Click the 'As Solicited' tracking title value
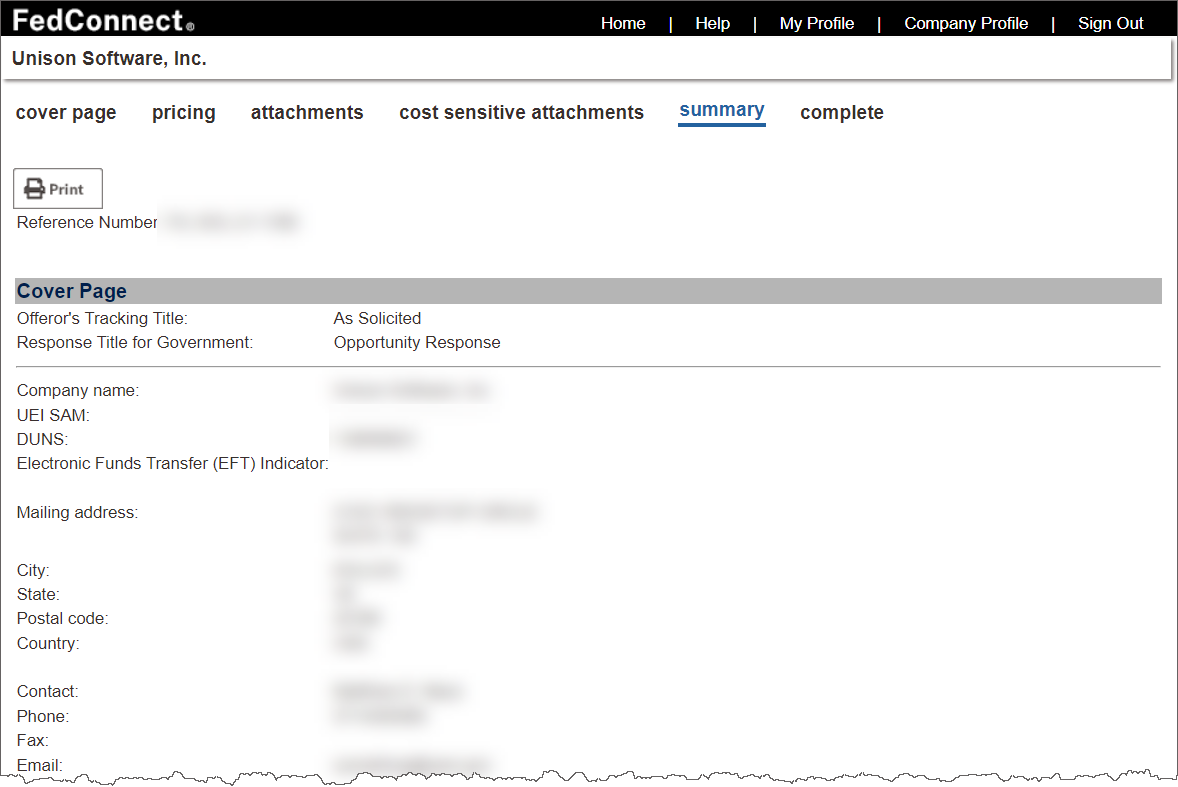Viewport: 1178px width, 787px height. coord(377,319)
